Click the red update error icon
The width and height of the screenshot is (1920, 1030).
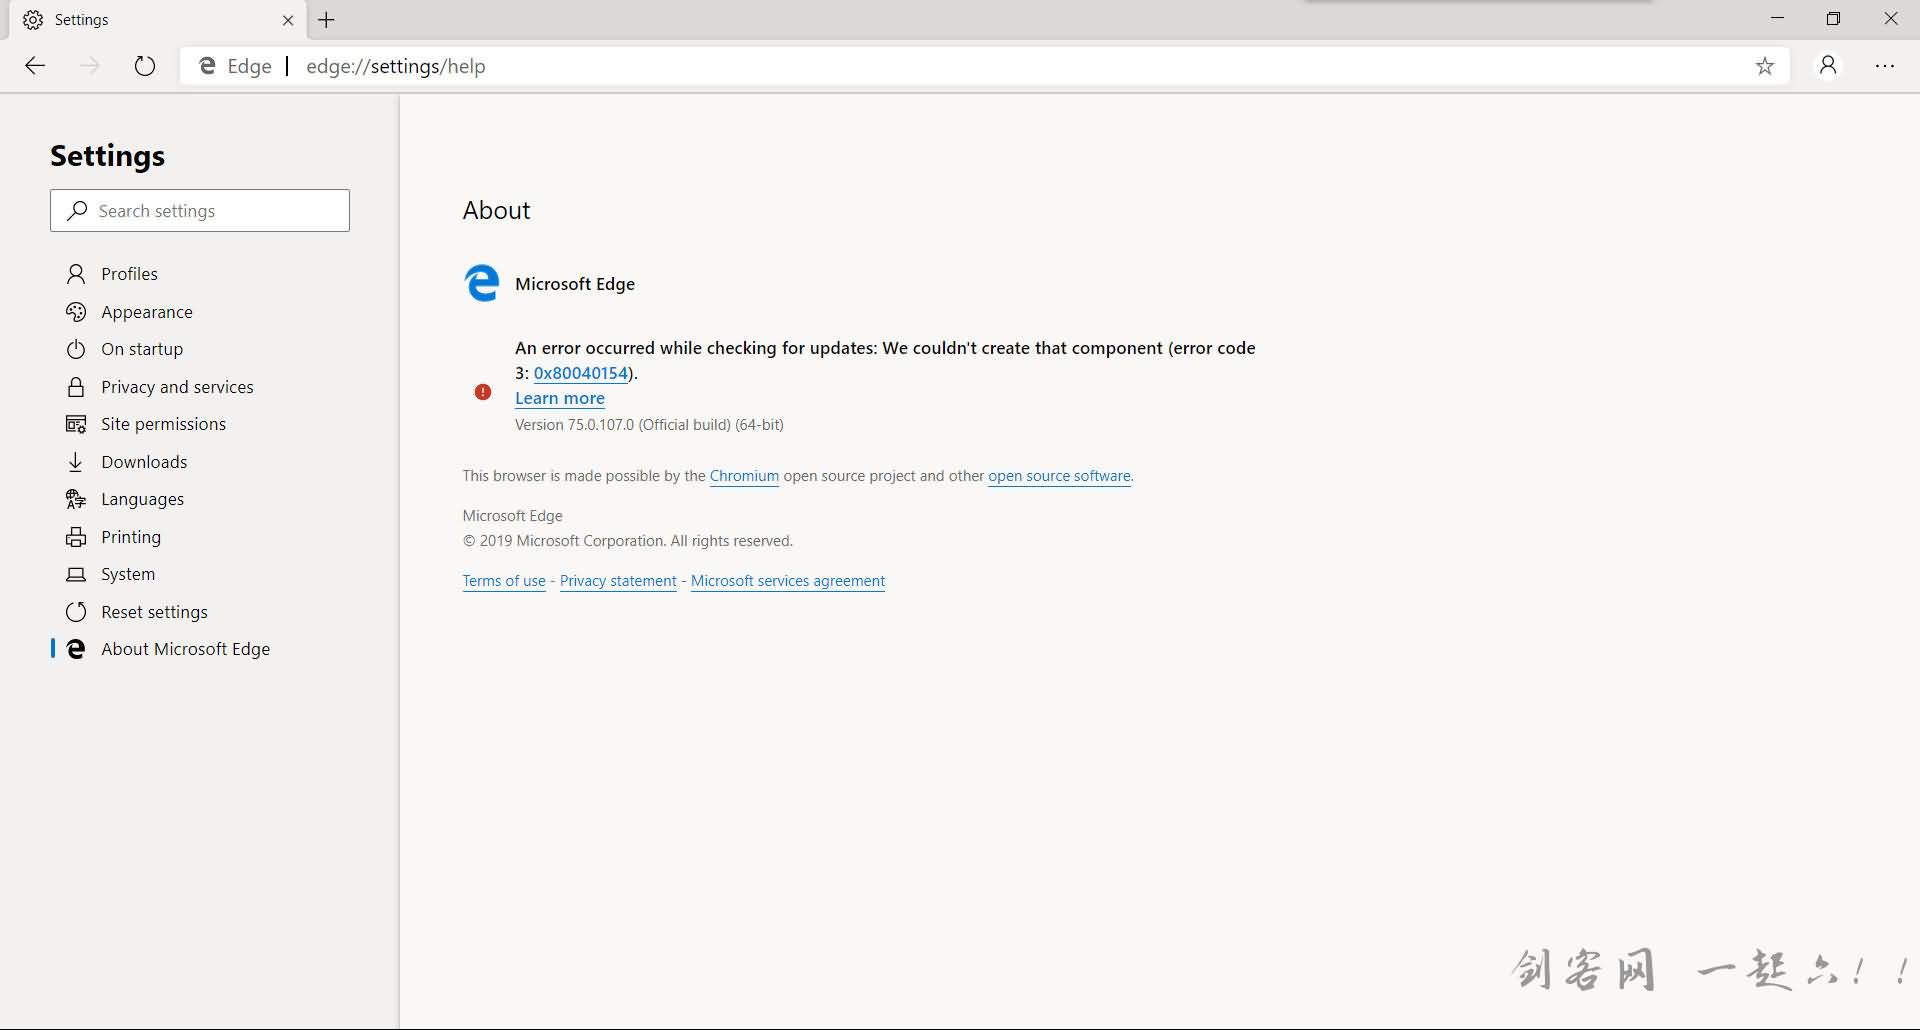(x=483, y=392)
